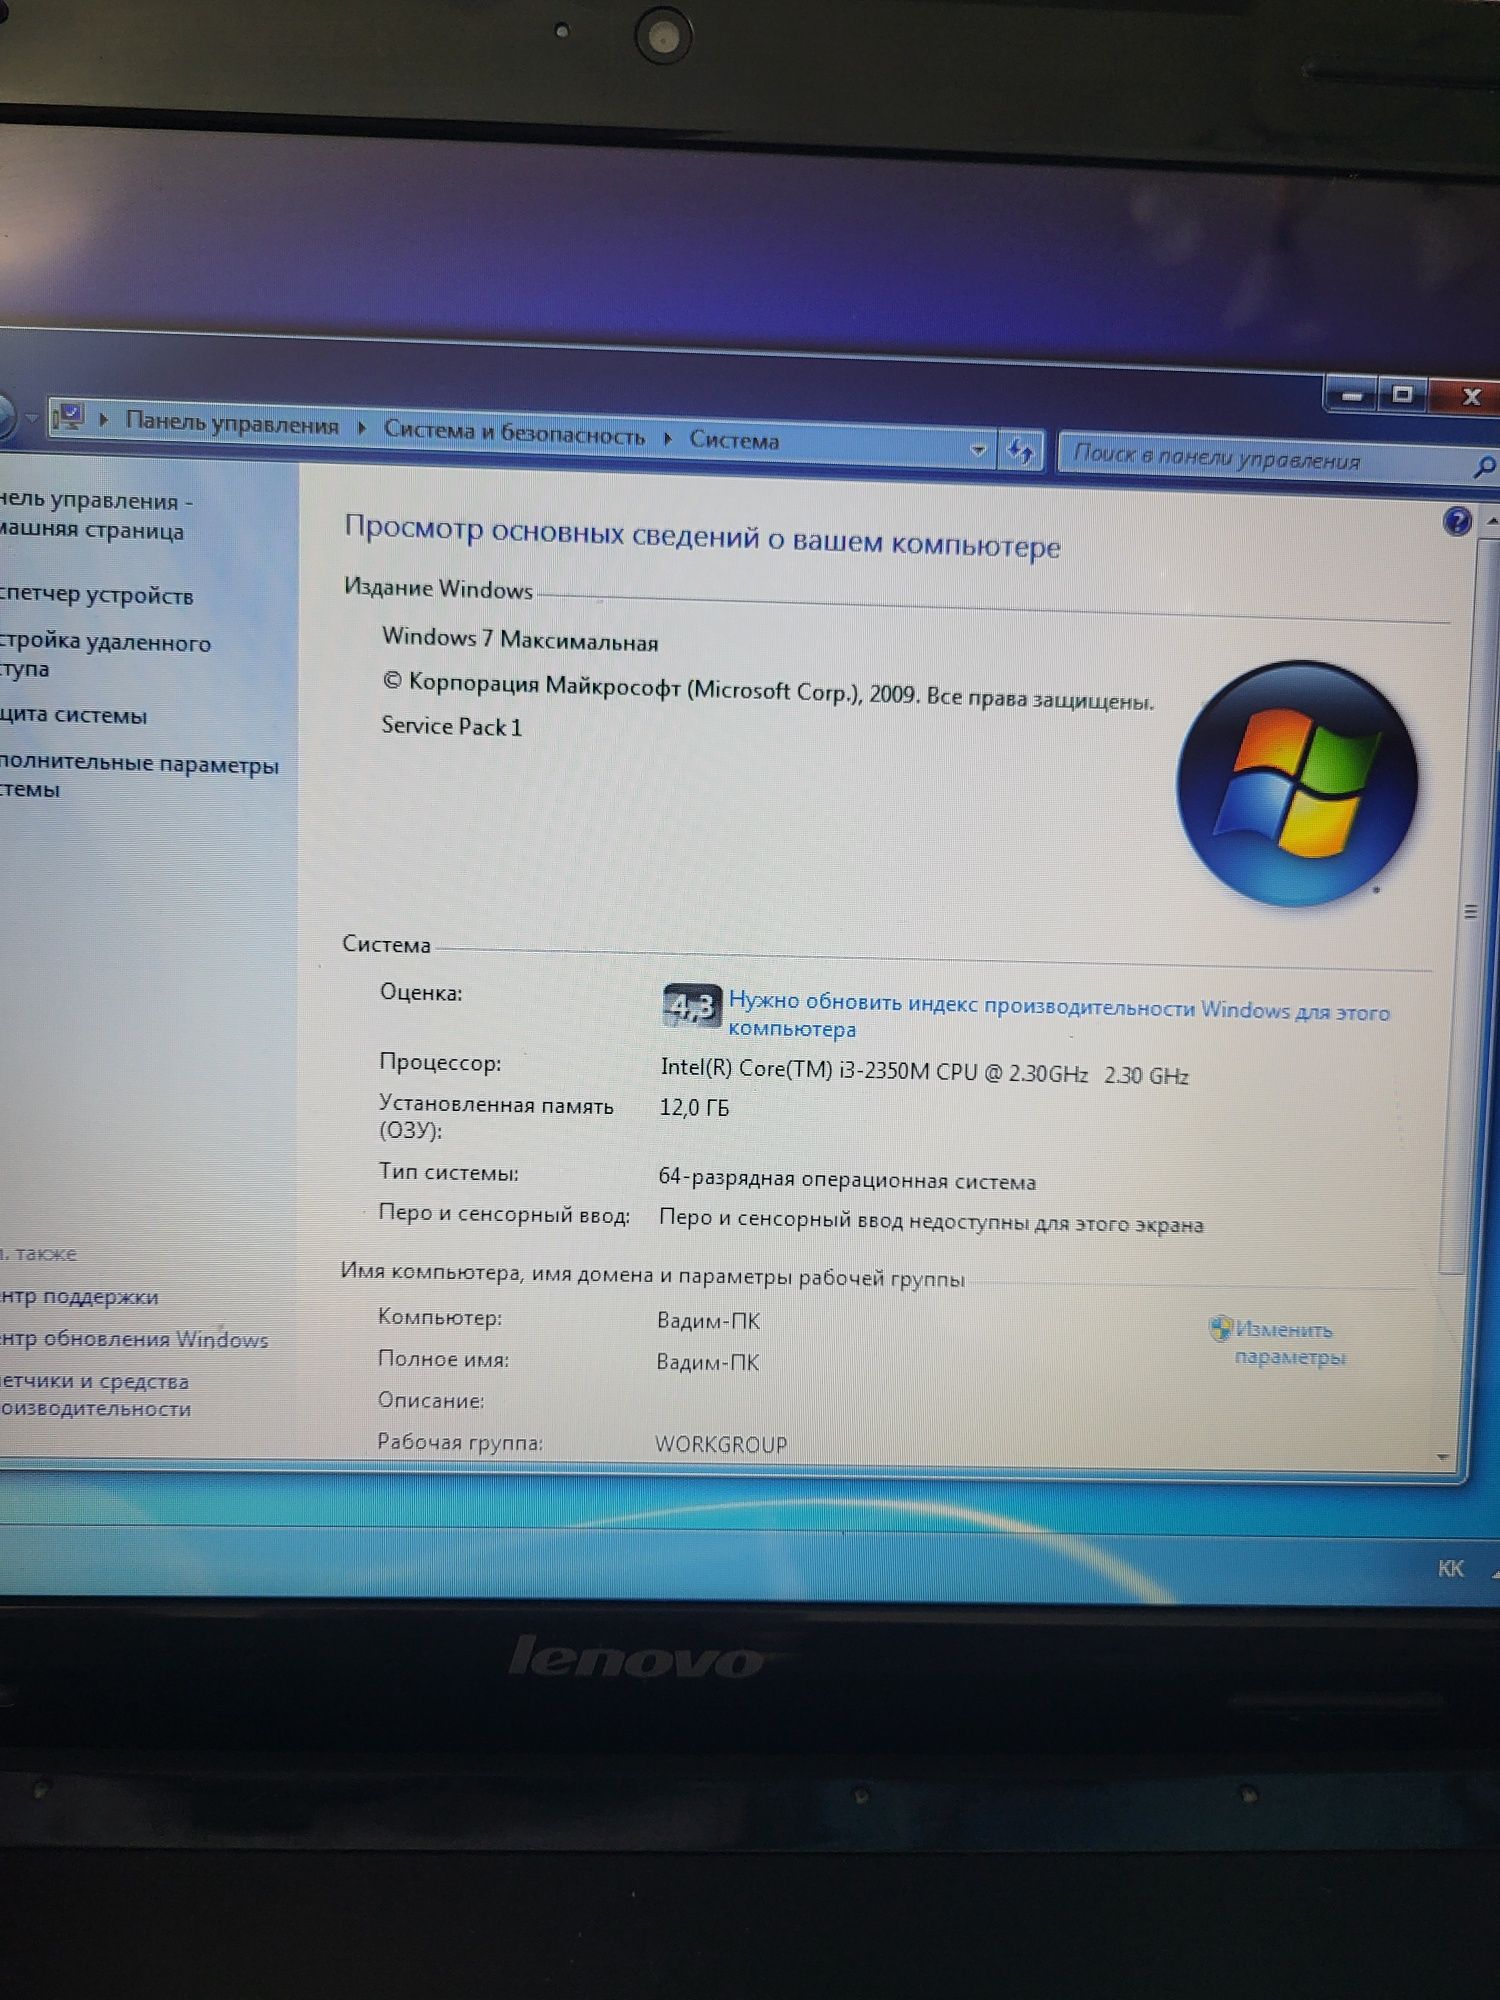Click link to update Windows performance index
1500x2000 pixels.
(x=1059, y=1015)
